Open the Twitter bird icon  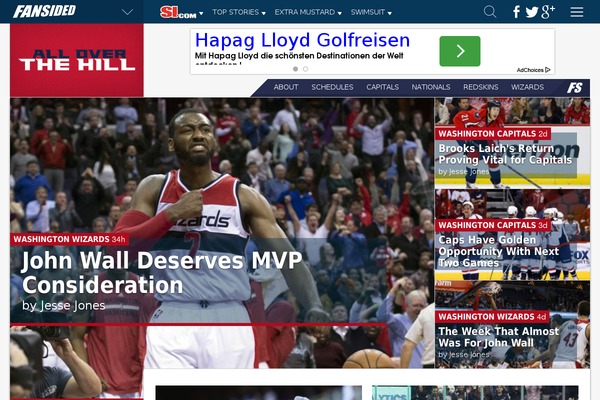(532, 12)
